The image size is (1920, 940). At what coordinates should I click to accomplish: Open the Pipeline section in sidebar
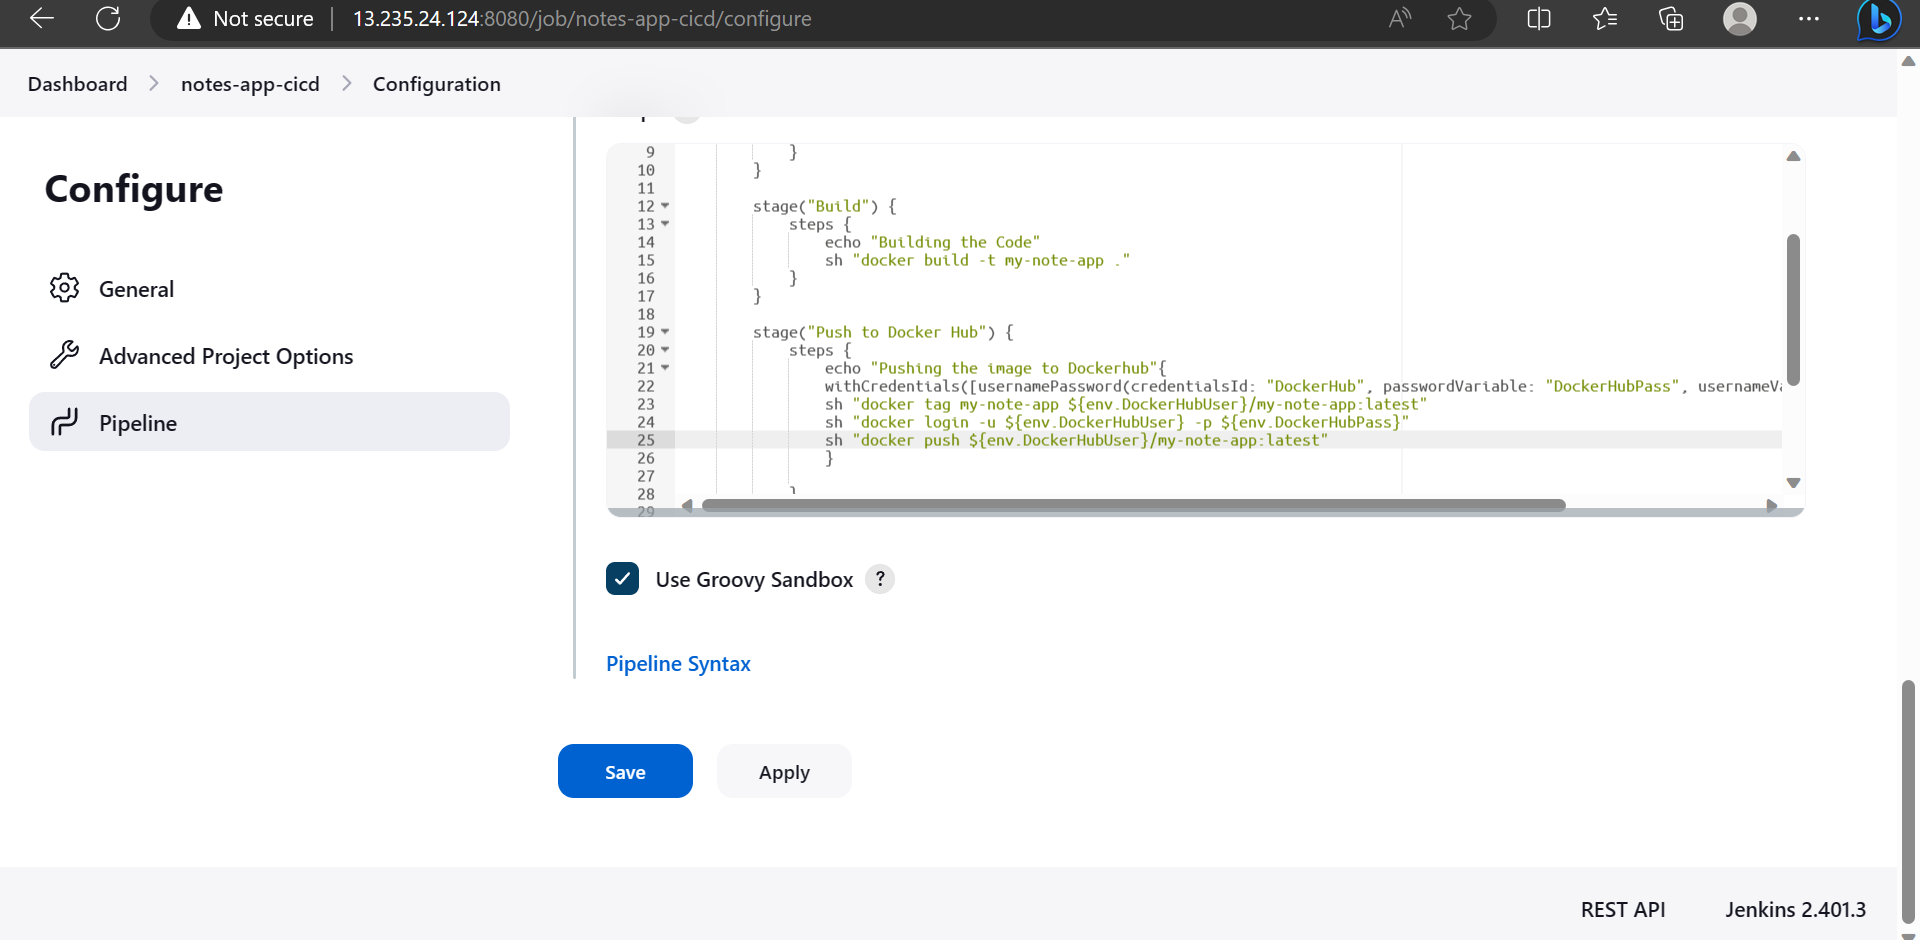(x=139, y=422)
